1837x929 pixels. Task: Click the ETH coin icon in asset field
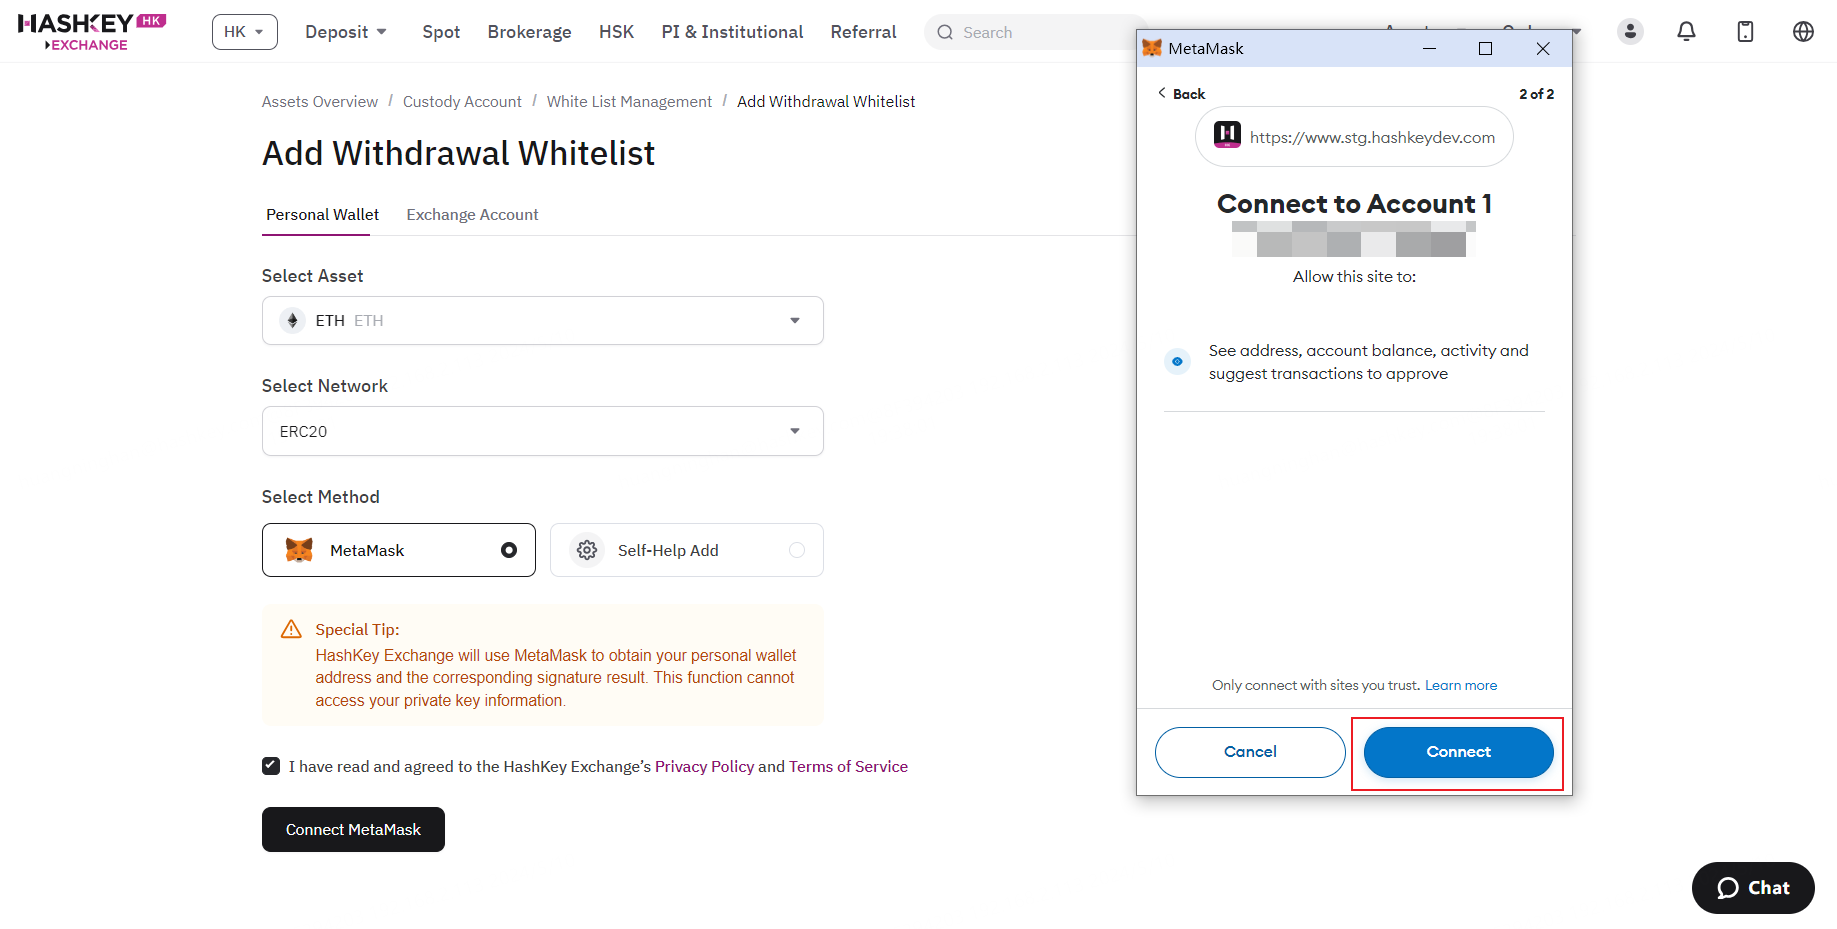[292, 320]
